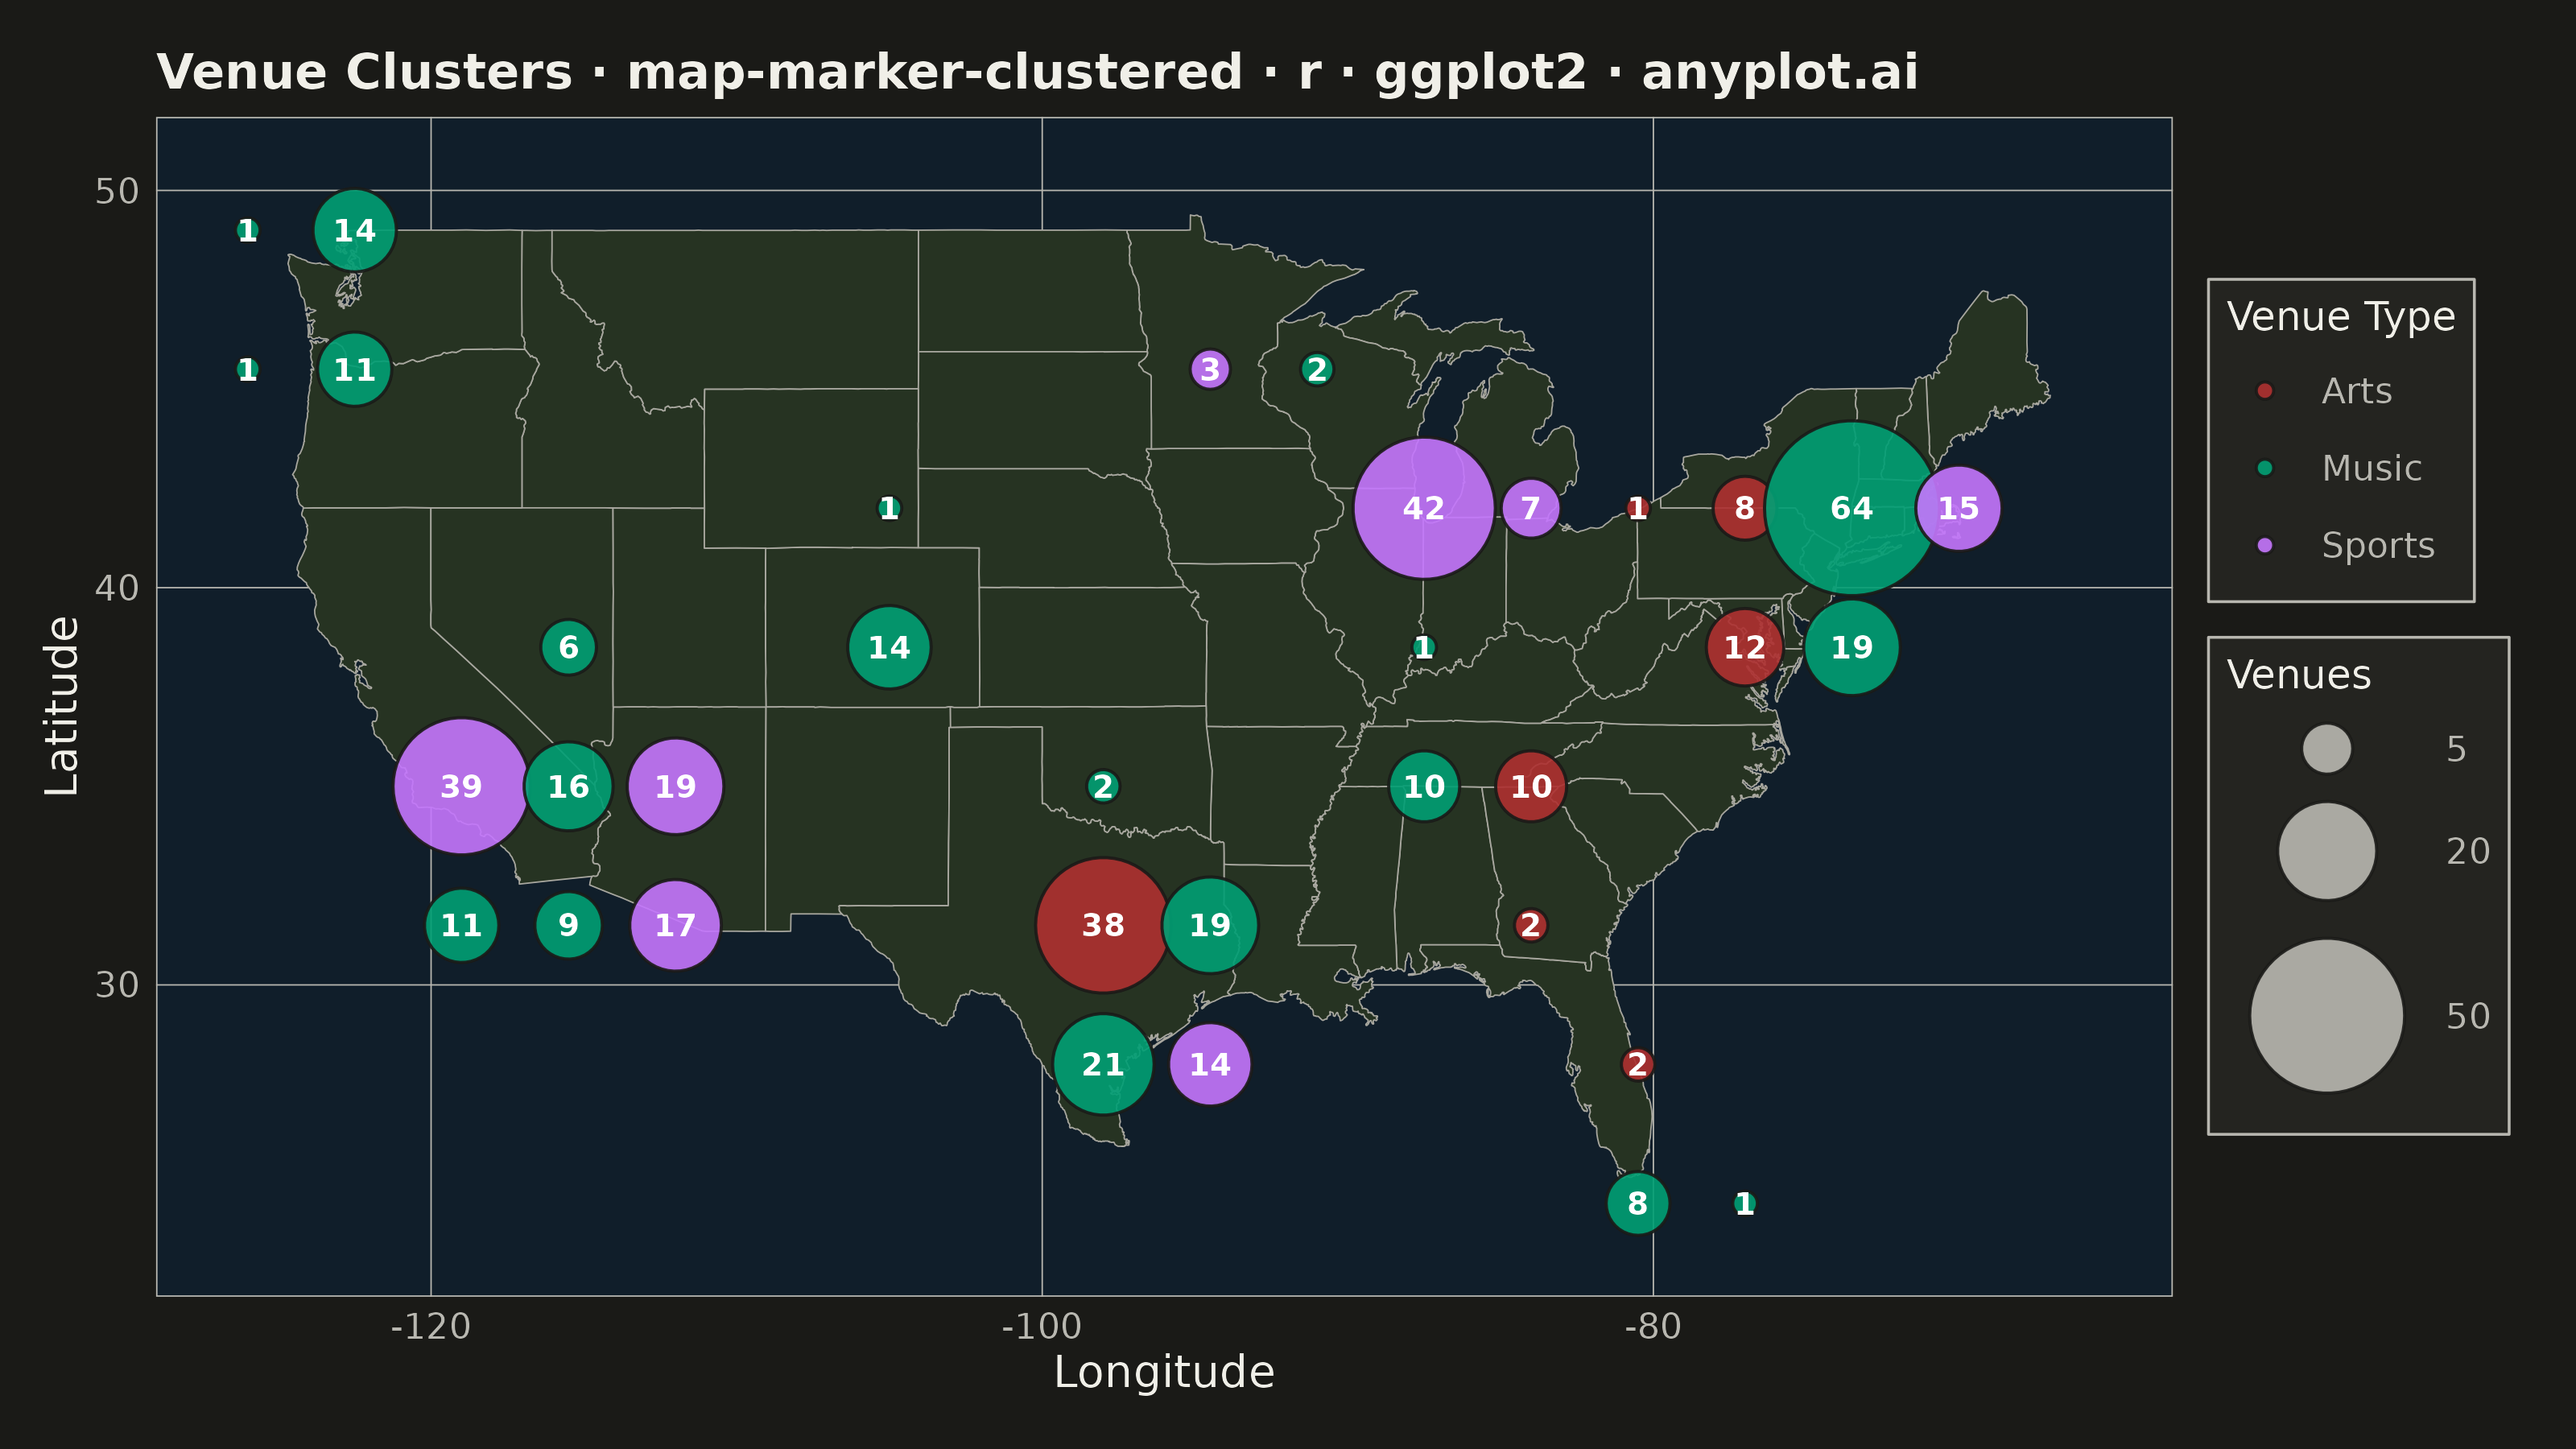The height and width of the screenshot is (1449, 2576).
Task: Click the longitude tick label -120
Action: [431, 1327]
